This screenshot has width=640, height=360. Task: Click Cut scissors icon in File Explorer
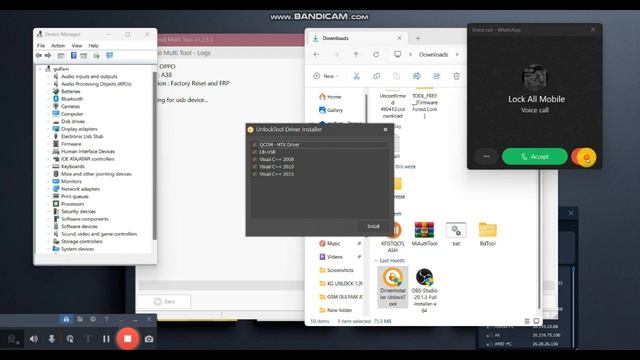[x=356, y=76]
